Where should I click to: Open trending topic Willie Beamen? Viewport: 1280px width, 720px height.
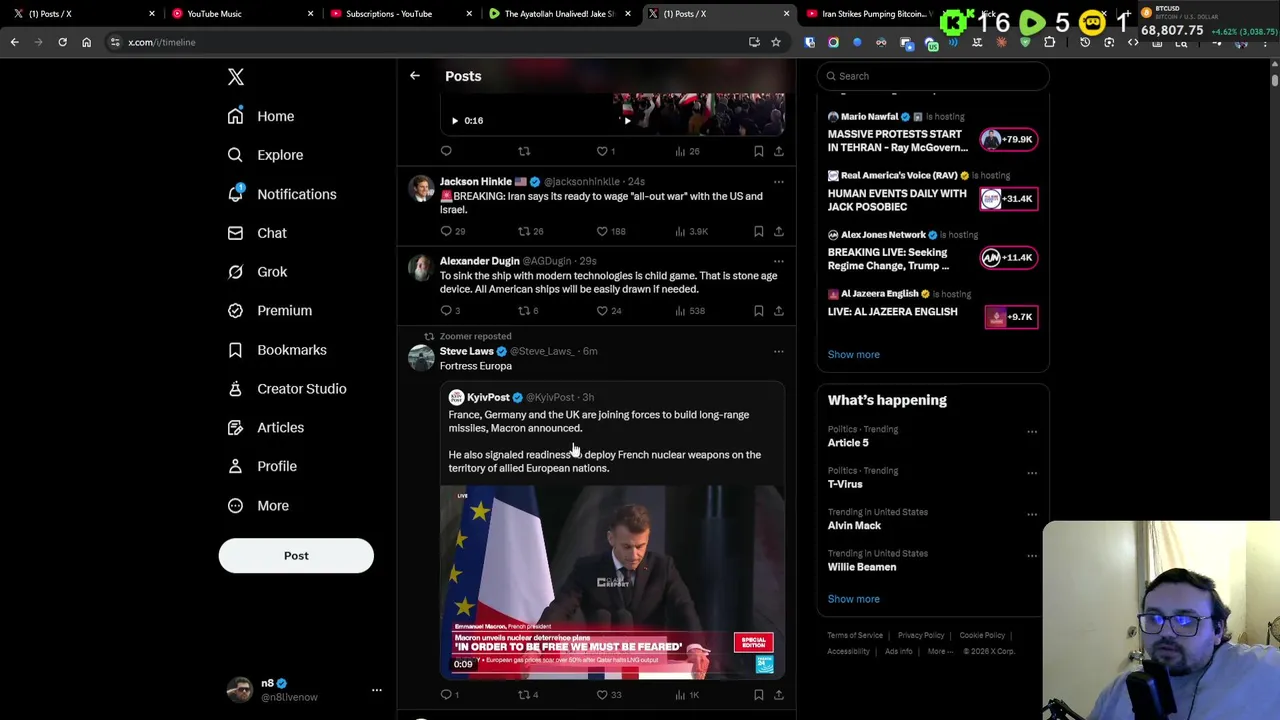coord(862,567)
